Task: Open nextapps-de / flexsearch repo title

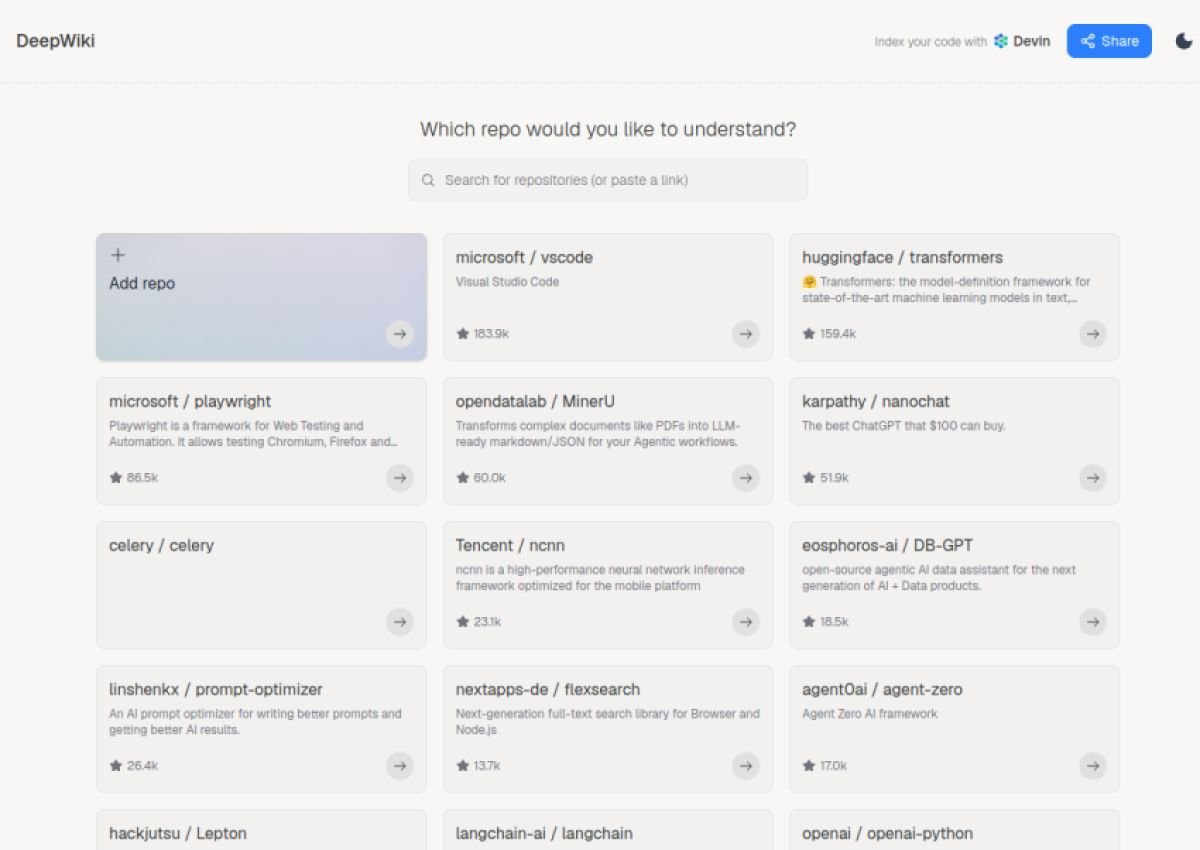Action: click(x=548, y=689)
